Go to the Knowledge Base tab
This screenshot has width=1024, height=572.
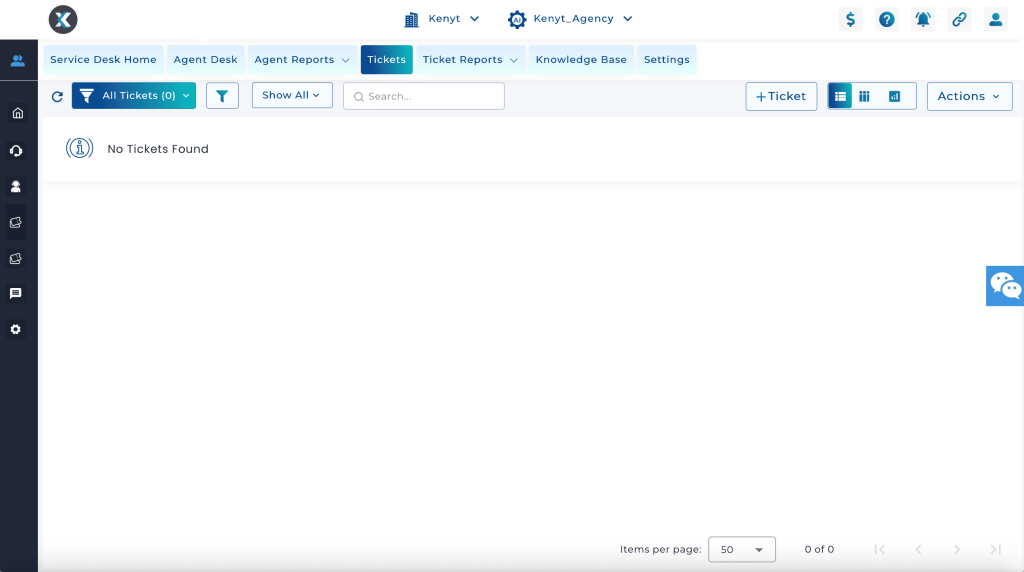pyautogui.click(x=581, y=60)
